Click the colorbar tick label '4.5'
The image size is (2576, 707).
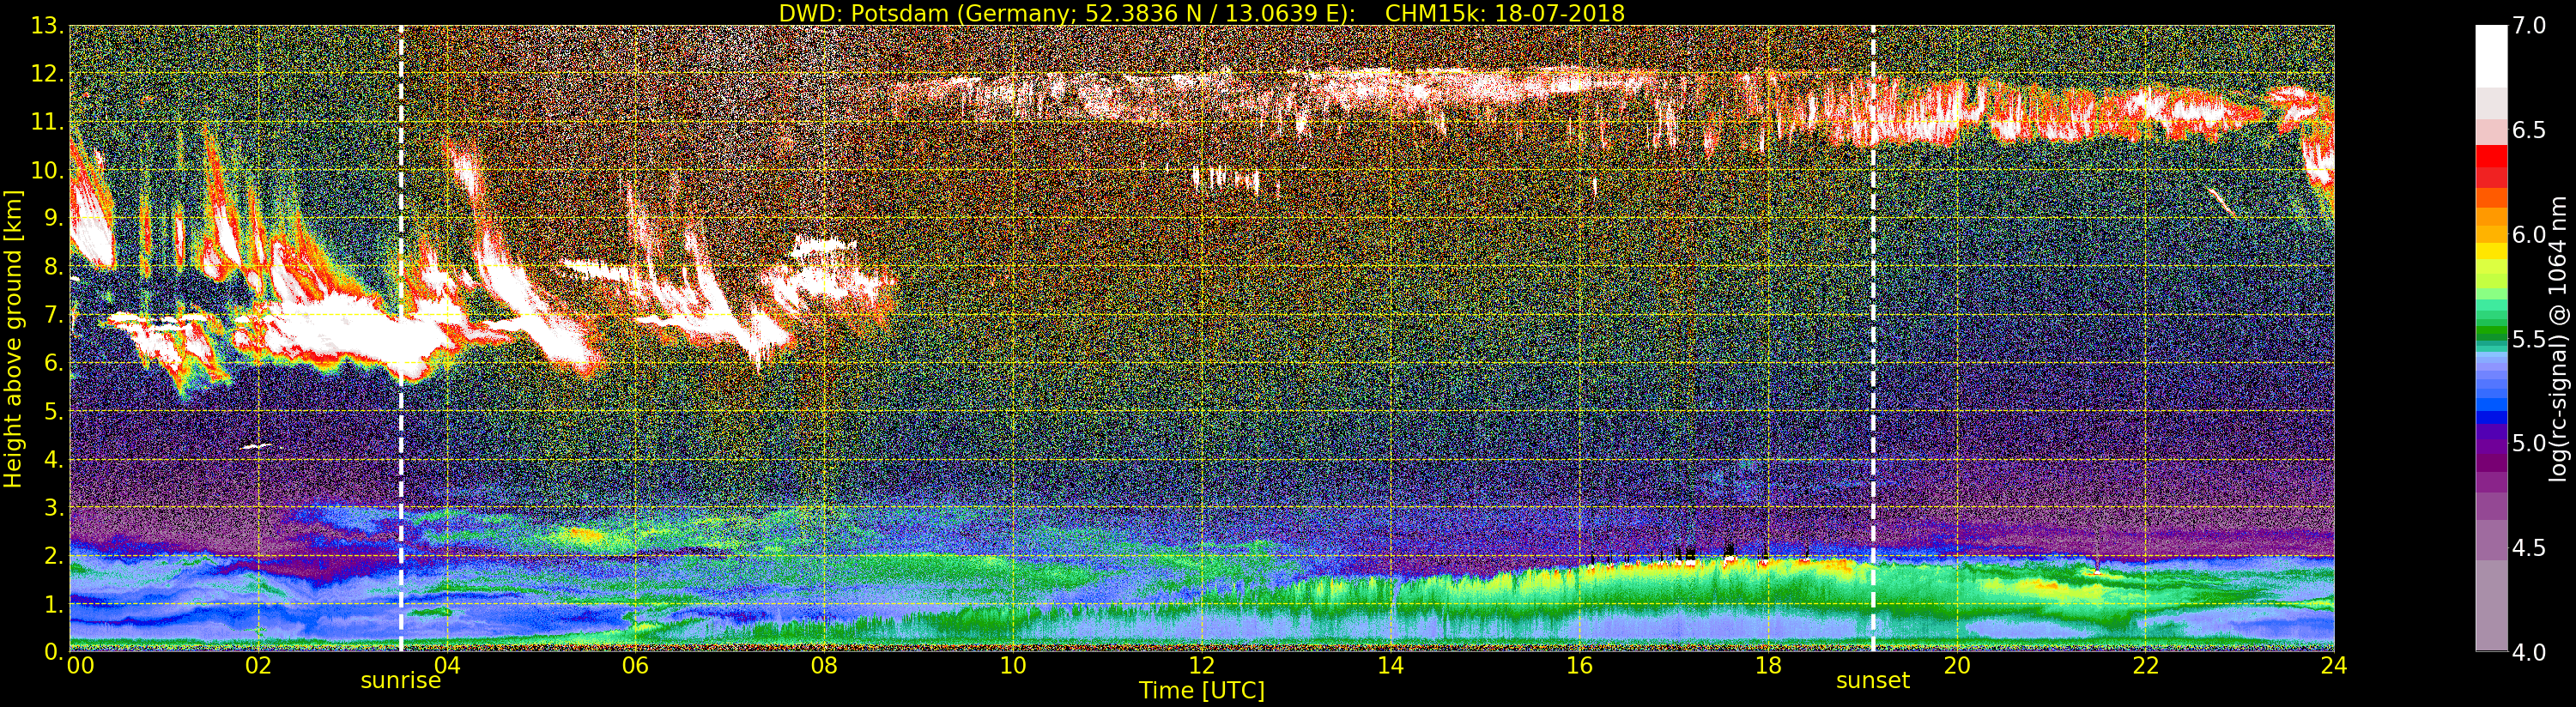[x=2529, y=548]
